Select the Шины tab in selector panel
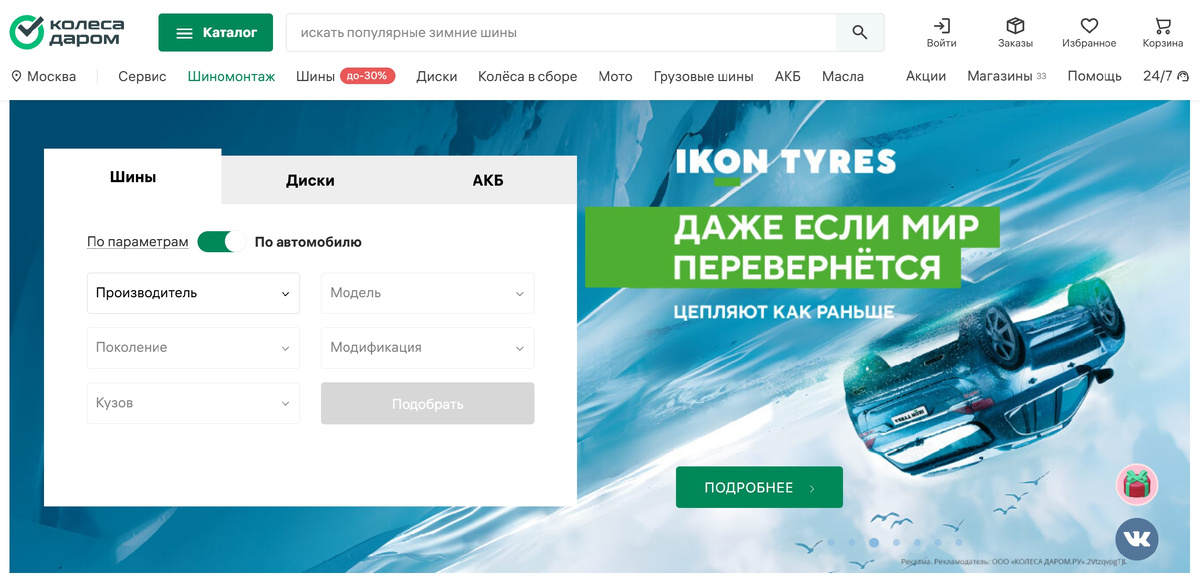Viewport: 1200px width, 583px height. (133, 177)
